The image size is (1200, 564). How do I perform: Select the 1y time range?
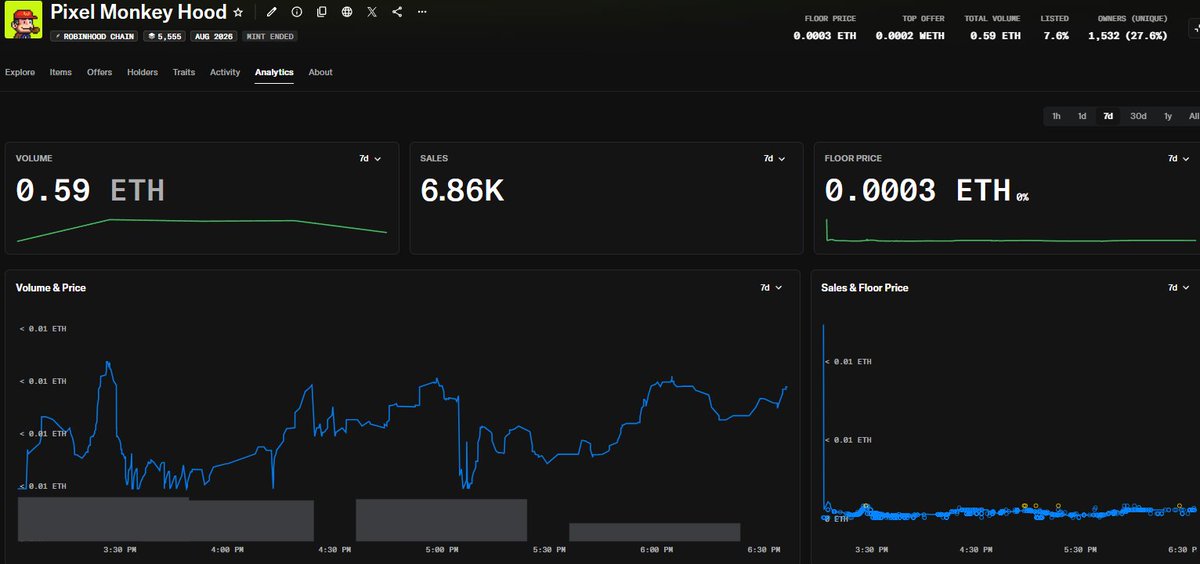[x=1167, y=116]
